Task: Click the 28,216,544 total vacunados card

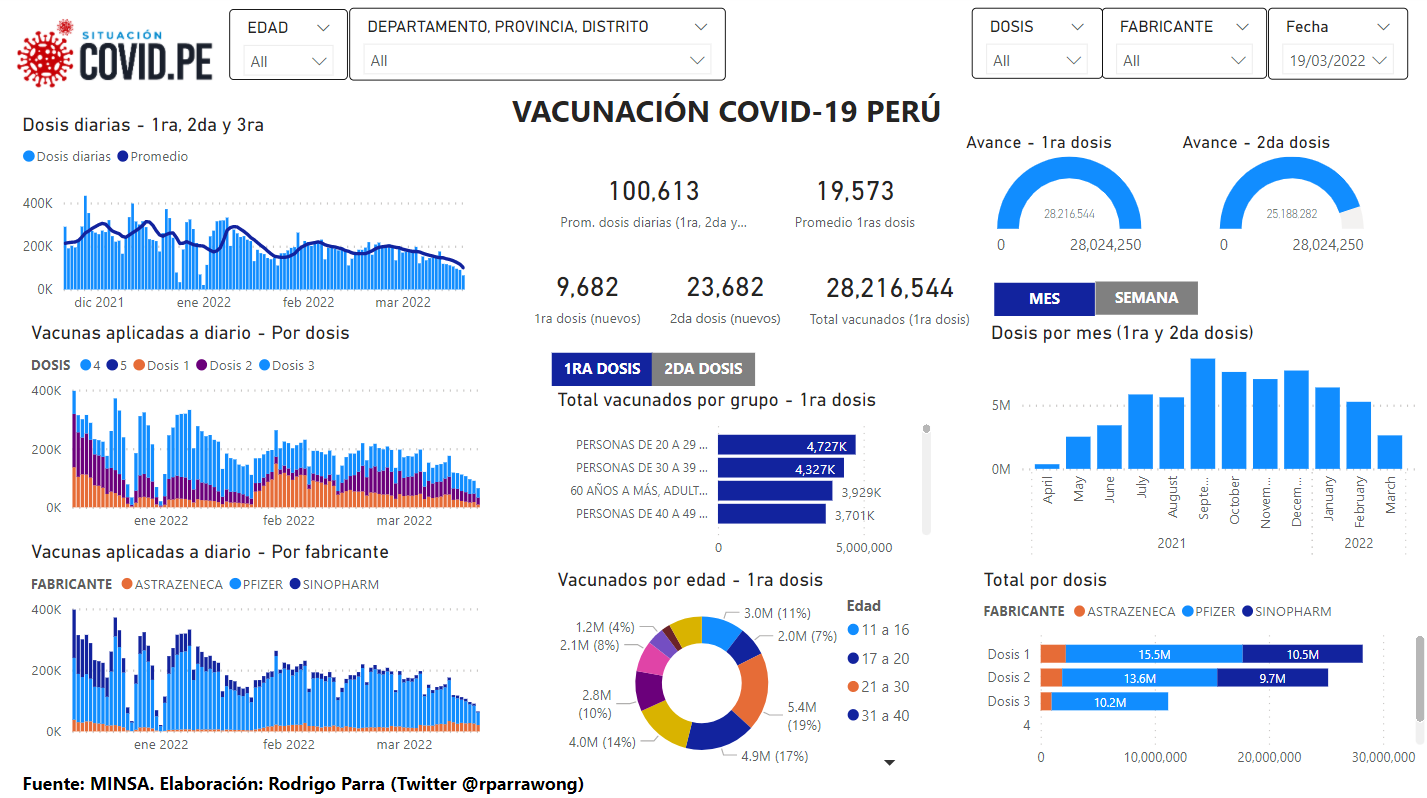Action: pos(890,300)
